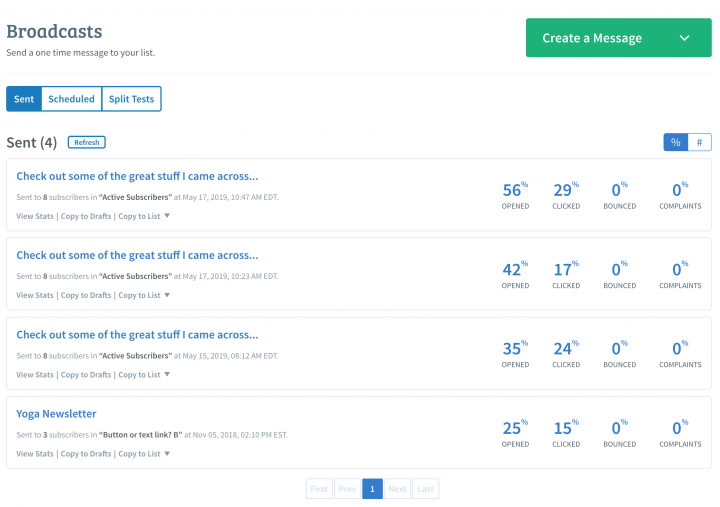Switch to the Scheduled tab
720x507 pixels.
(x=71, y=99)
